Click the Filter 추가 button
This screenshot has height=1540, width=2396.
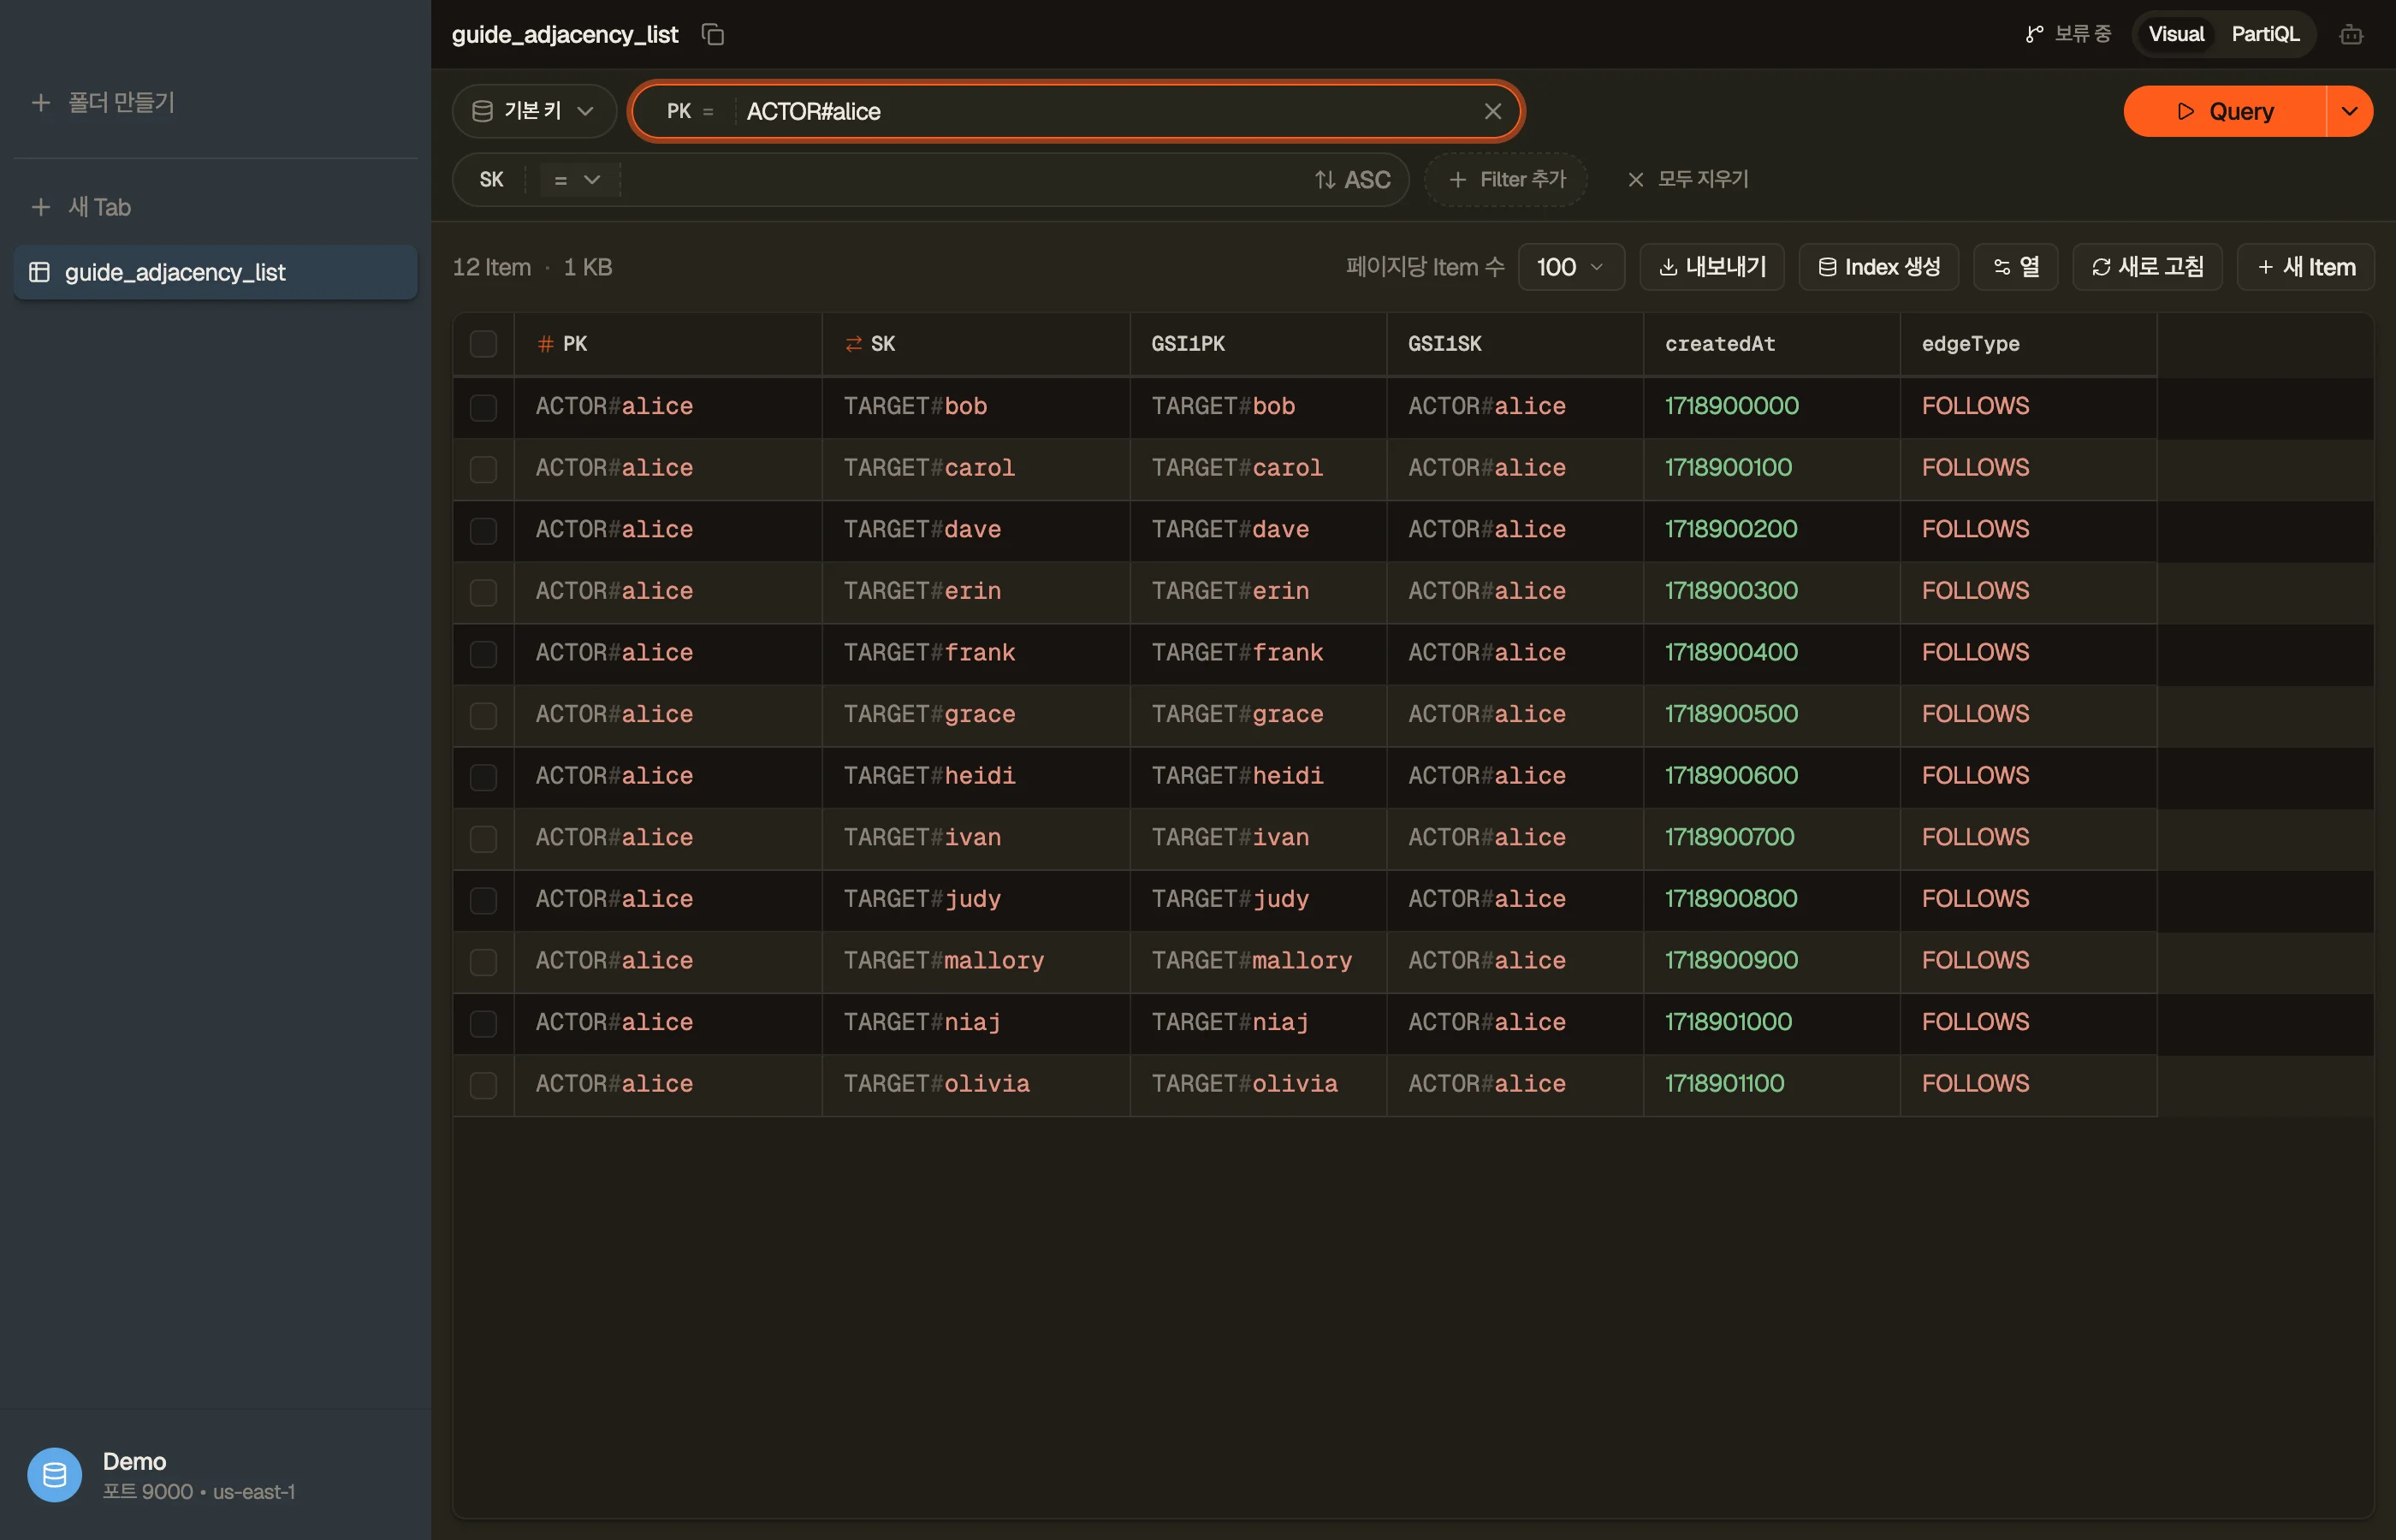1506,180
